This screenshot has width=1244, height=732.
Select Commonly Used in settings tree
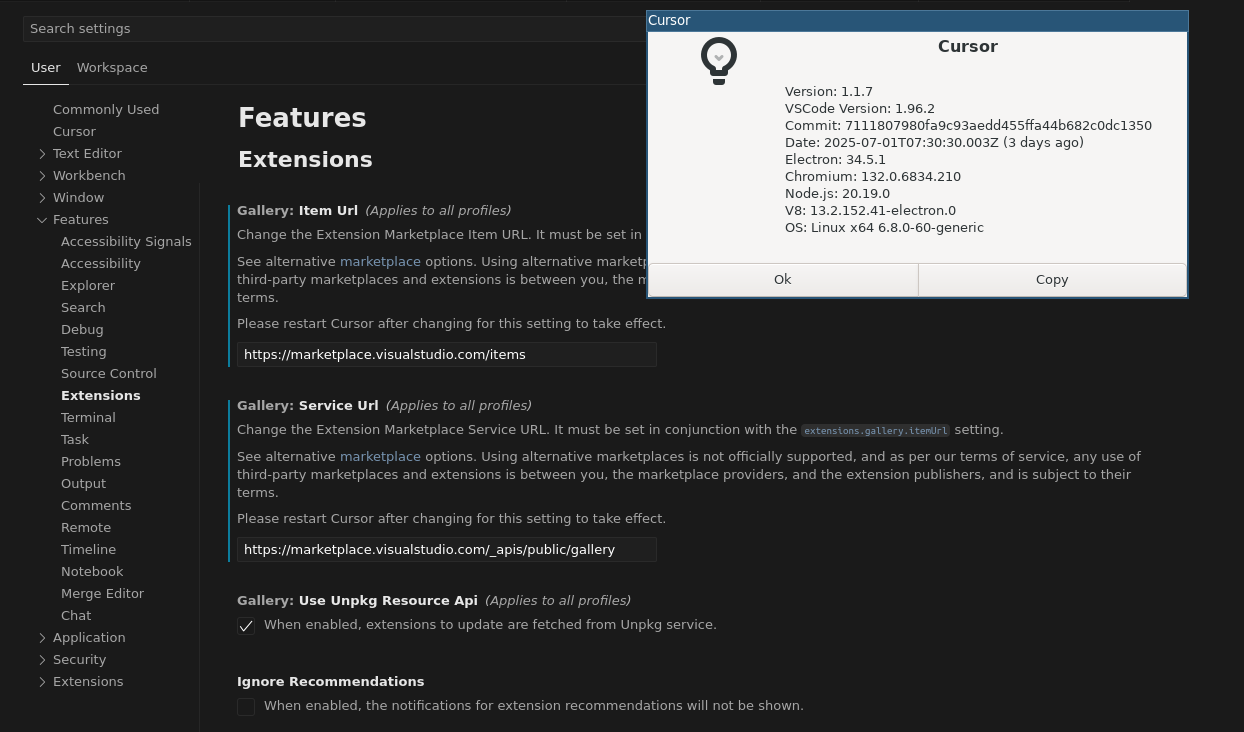[x=106, y=110]
